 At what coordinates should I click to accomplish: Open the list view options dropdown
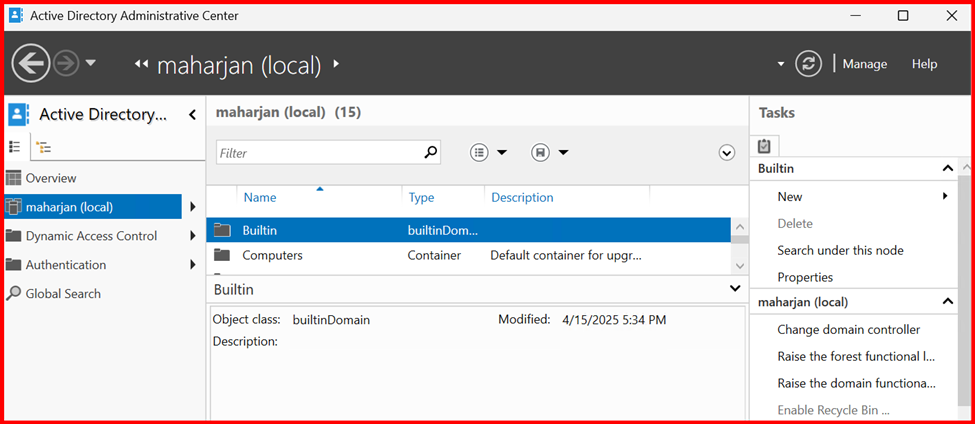point(489,152)
